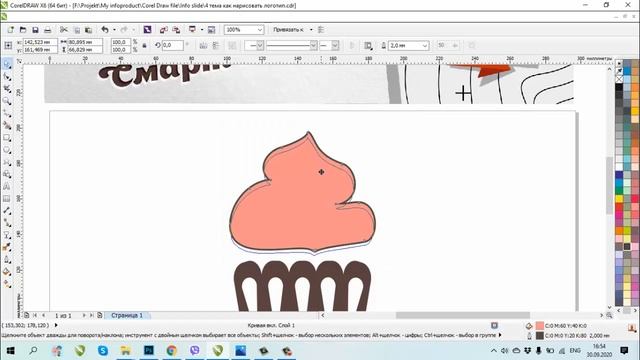Select the Eyedropper tool in the toolbox

click(x=7, y=247)
